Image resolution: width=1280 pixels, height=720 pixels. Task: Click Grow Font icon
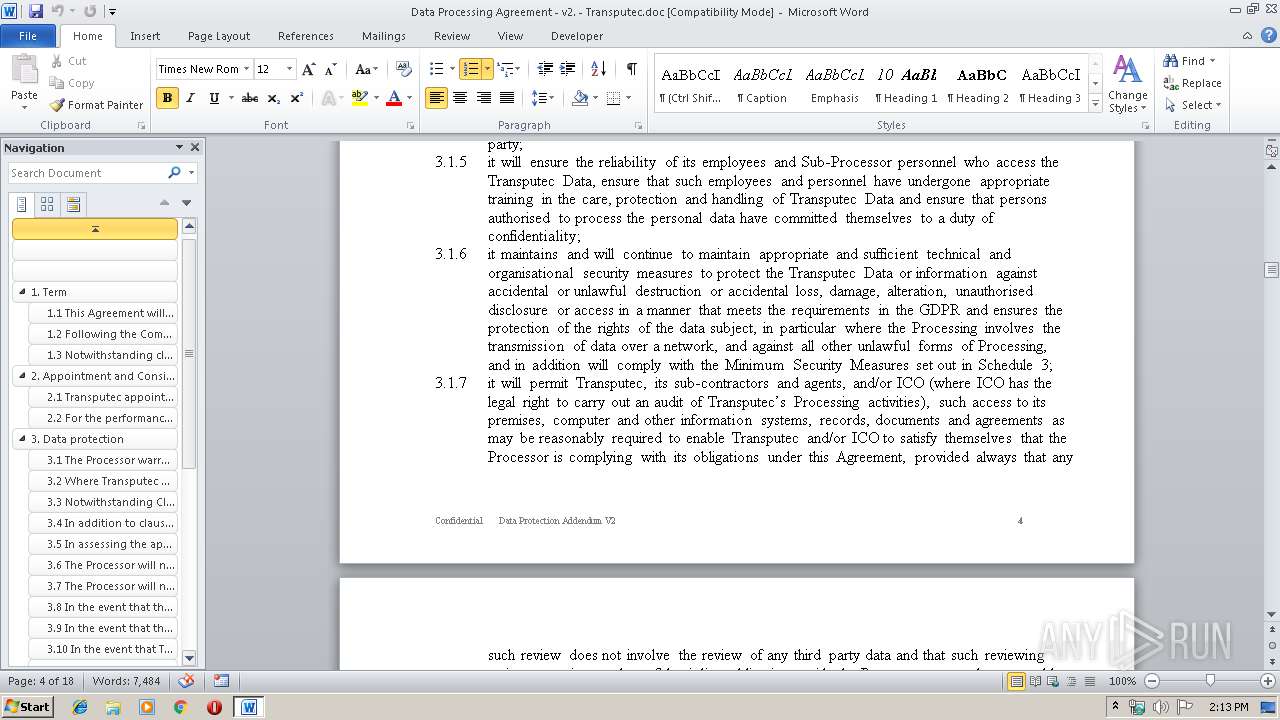[x=309, y=69]
